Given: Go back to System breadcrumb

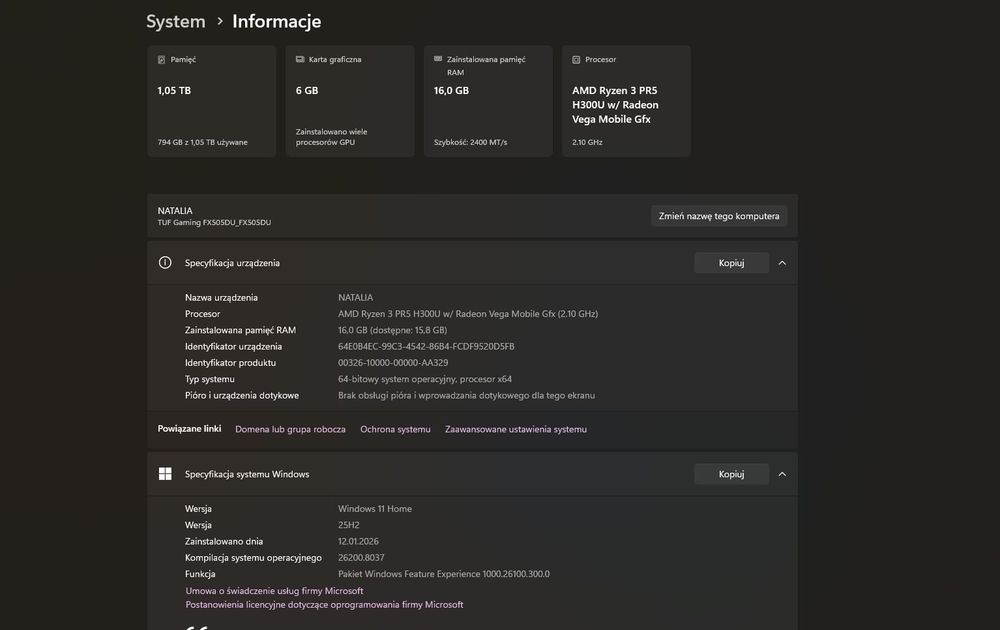Looking at the screenshot, I should [x=176, y=21].
